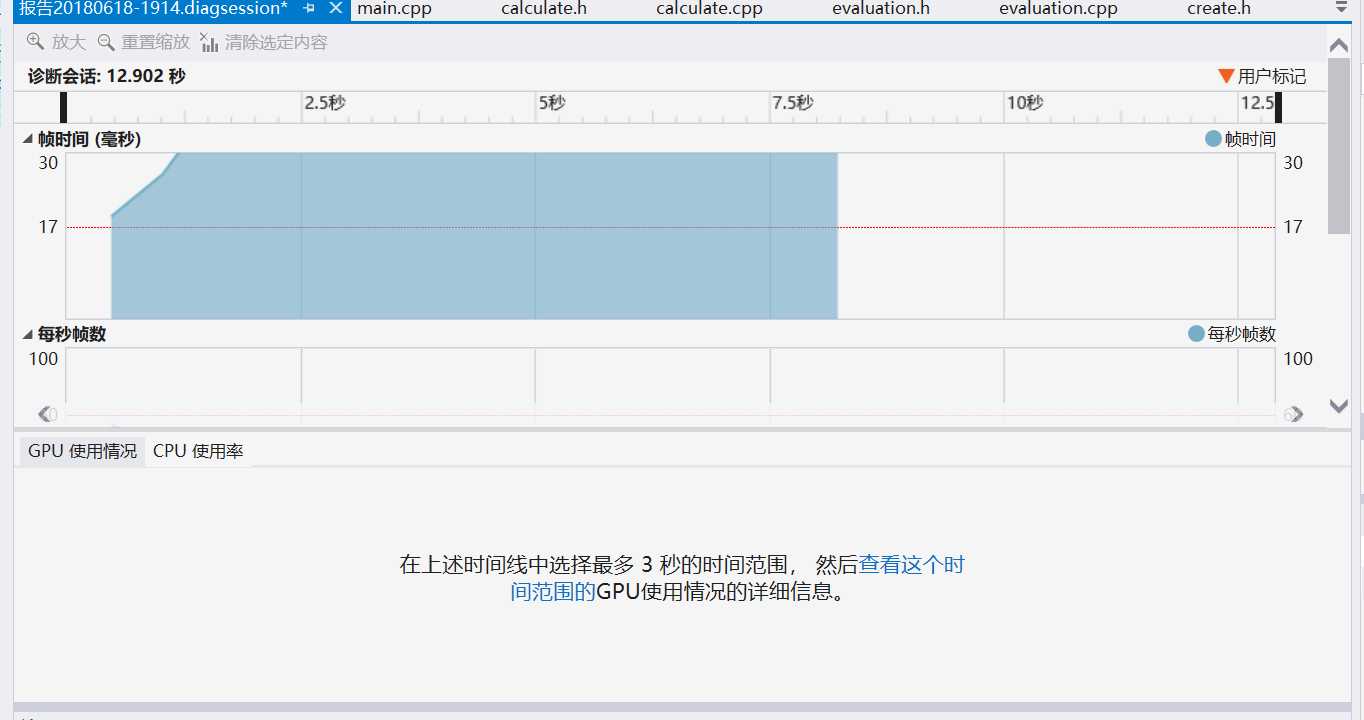
Task: Click 重置缩放 reset zoom button
Action: click(x=144, y=42)
